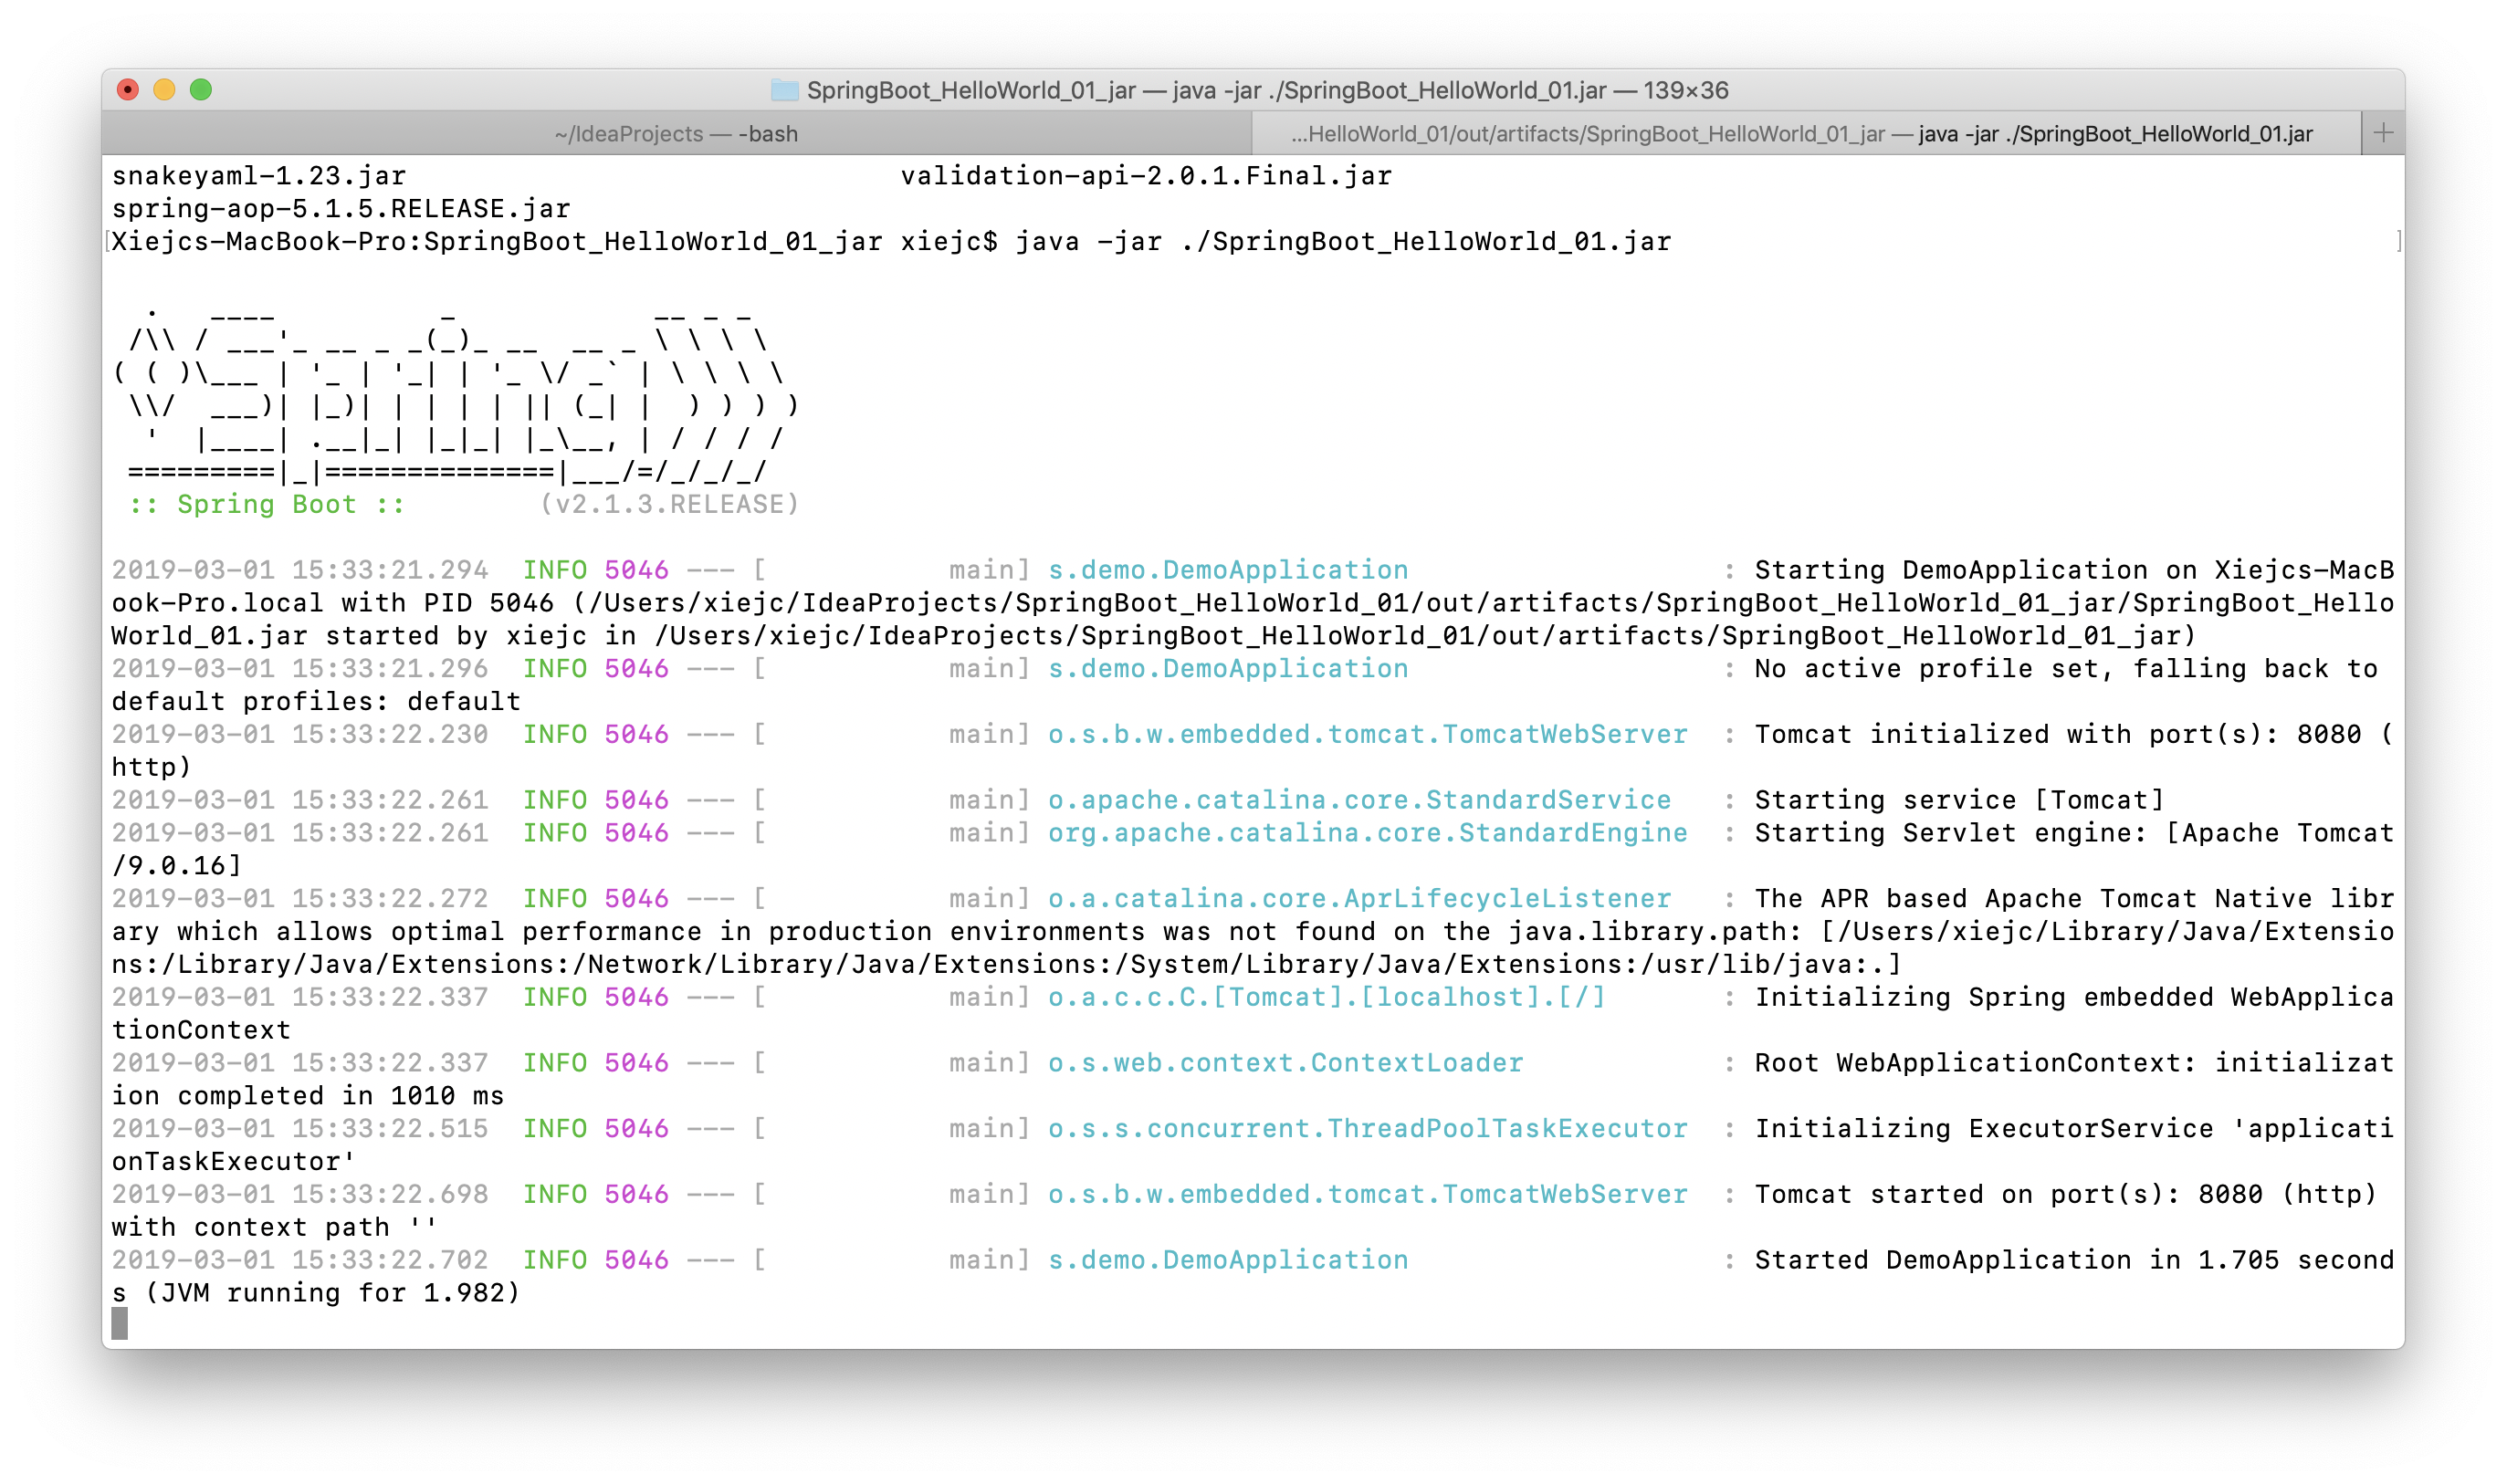This screenshot has width=2507, height=1484.
Task: Click the green ':: Spring Boot ::' label
Action: pos(267,505)
